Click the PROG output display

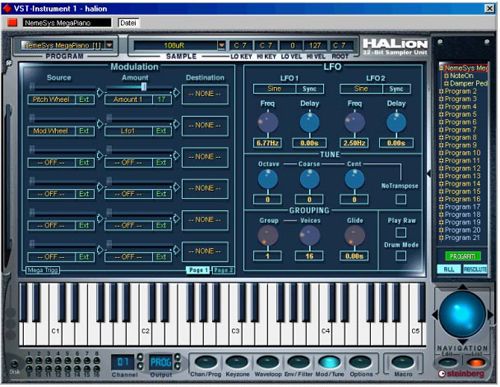[x=161, y=362]
